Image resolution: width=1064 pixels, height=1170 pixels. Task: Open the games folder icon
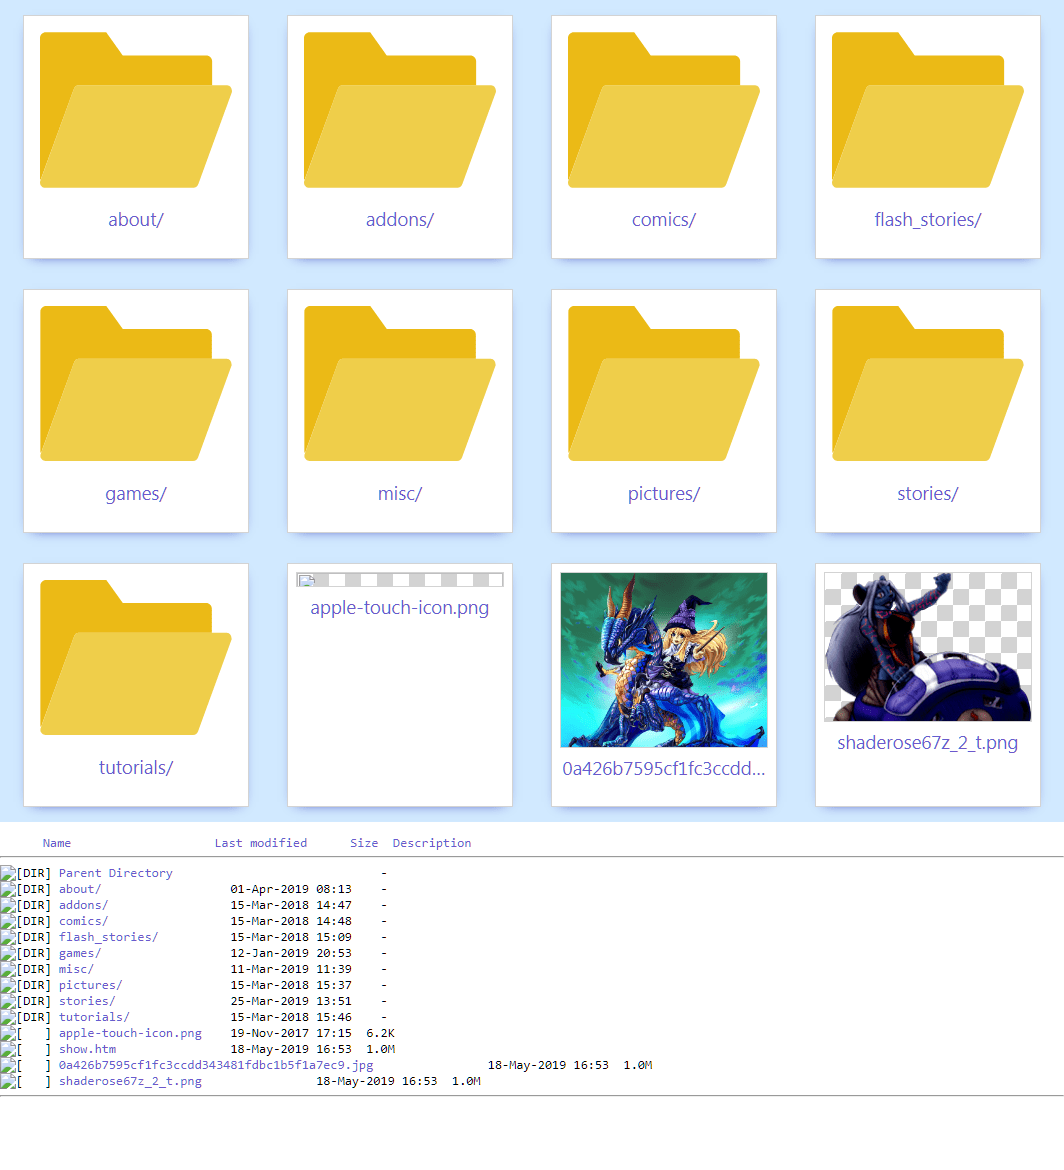tap(136, 385)
